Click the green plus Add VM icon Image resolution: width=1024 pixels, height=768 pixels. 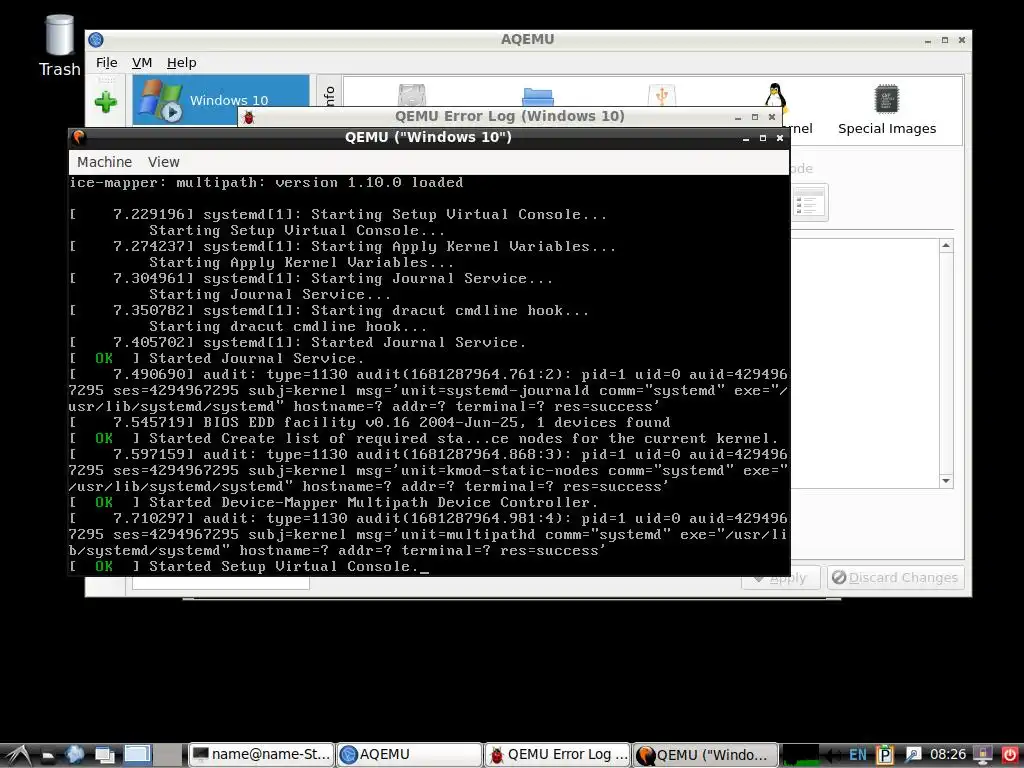coord(106,101)
